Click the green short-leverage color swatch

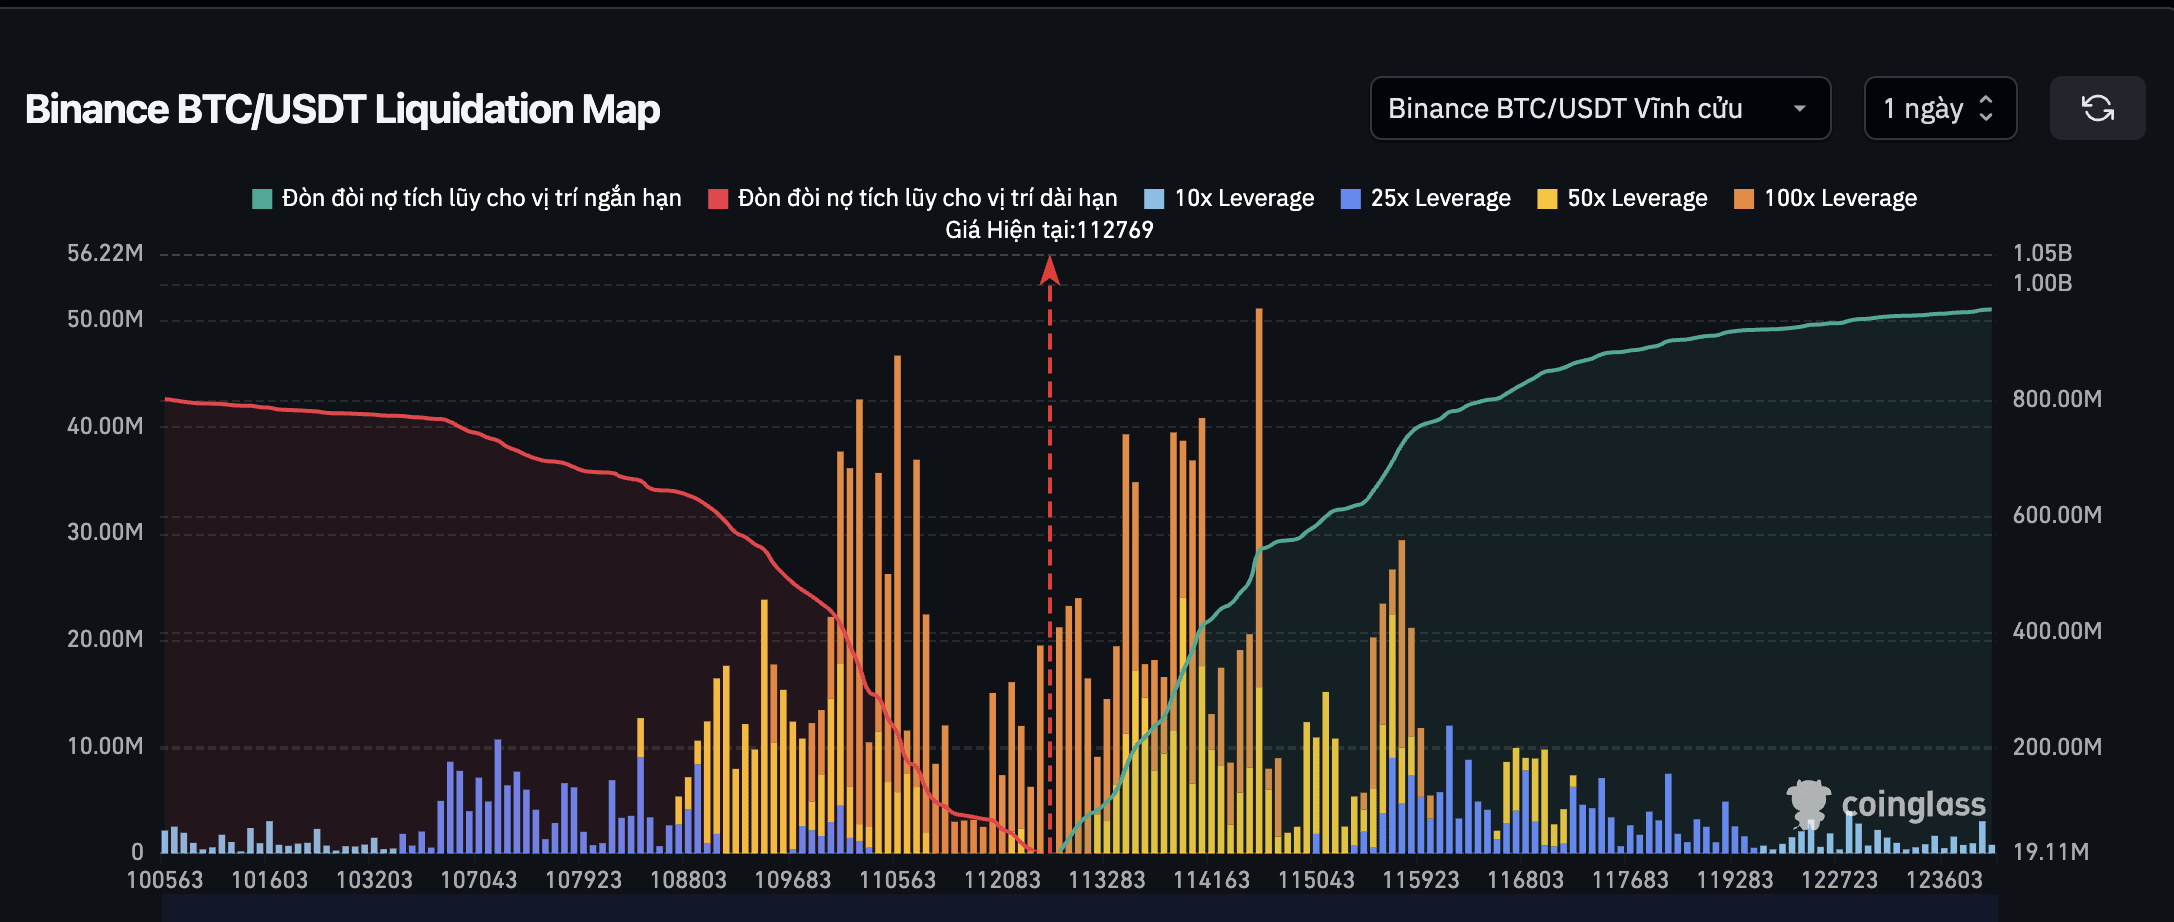point(262,199)
